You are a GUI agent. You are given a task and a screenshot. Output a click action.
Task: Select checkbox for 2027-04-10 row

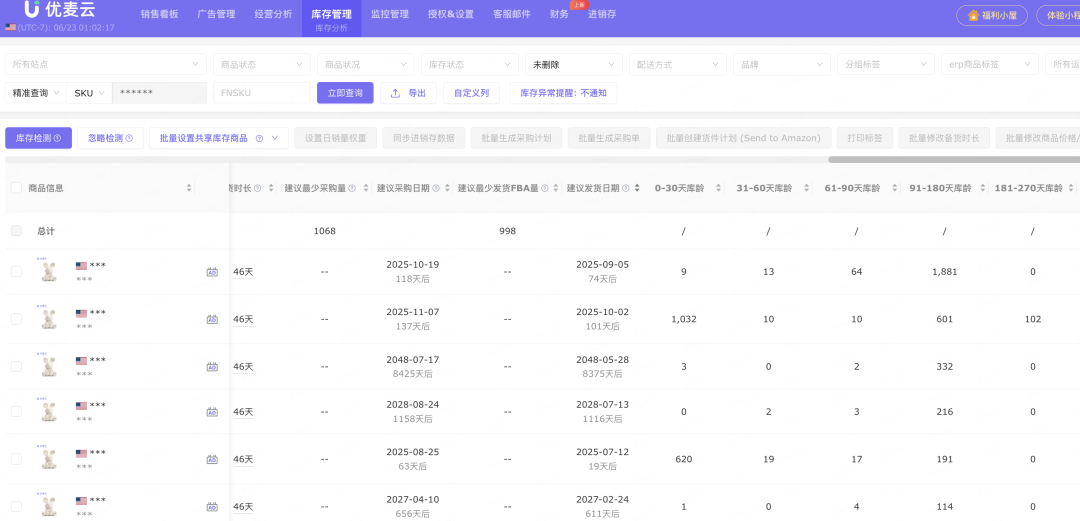[x=17, y=507]
